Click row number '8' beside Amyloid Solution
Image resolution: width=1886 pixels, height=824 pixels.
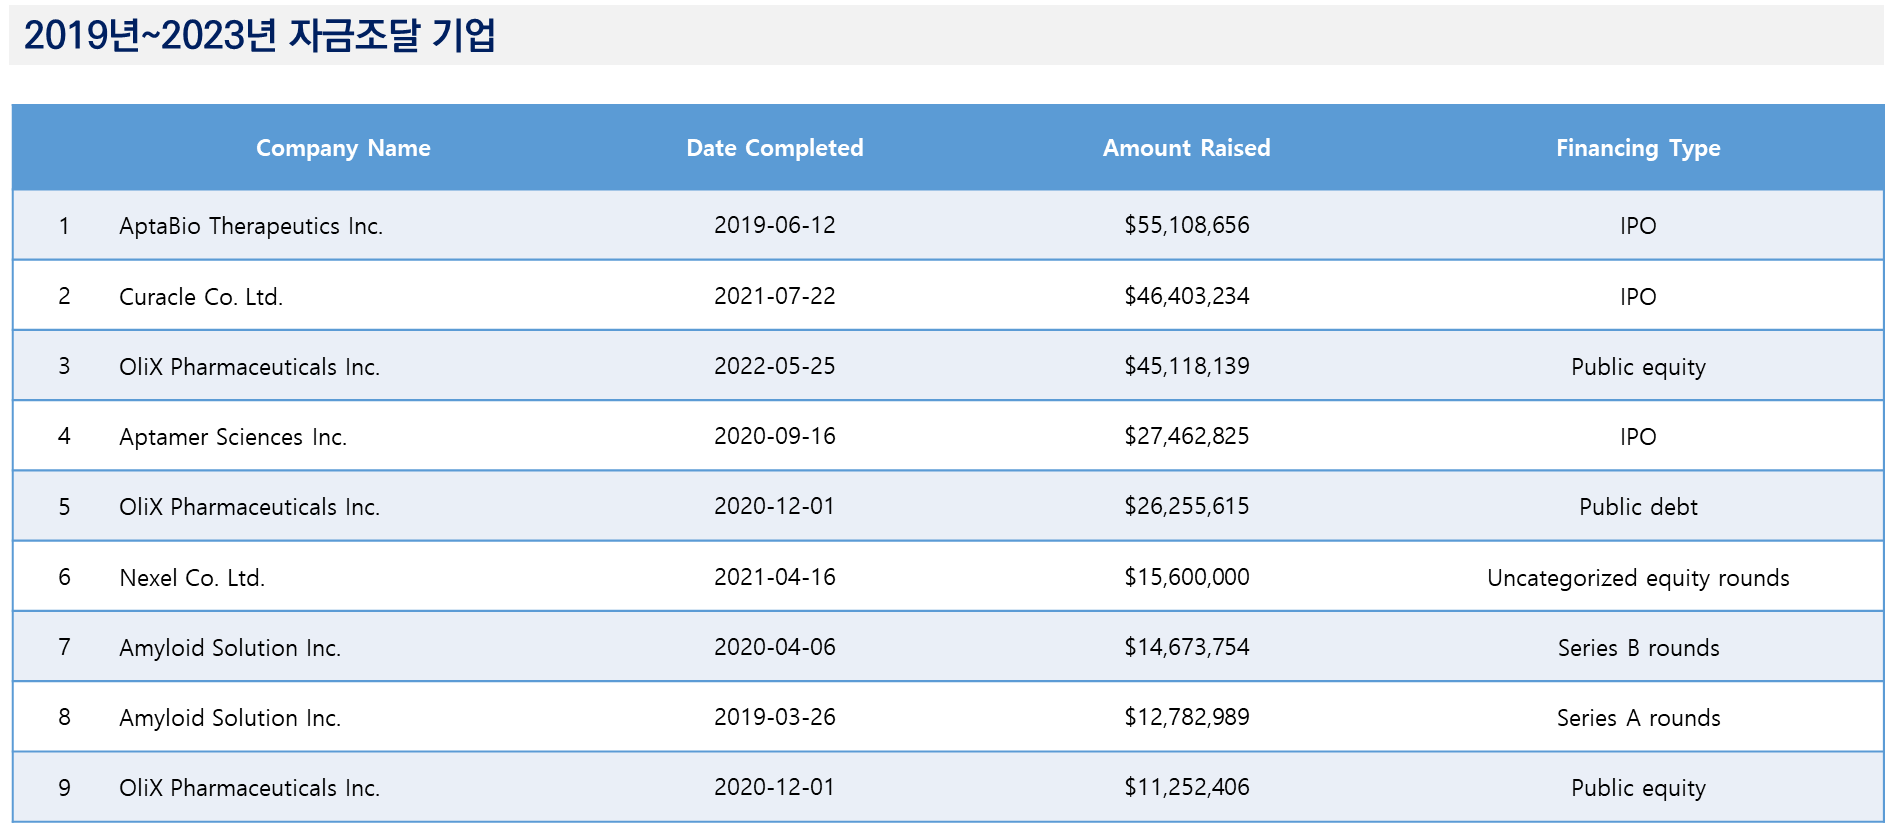(64, 717)
